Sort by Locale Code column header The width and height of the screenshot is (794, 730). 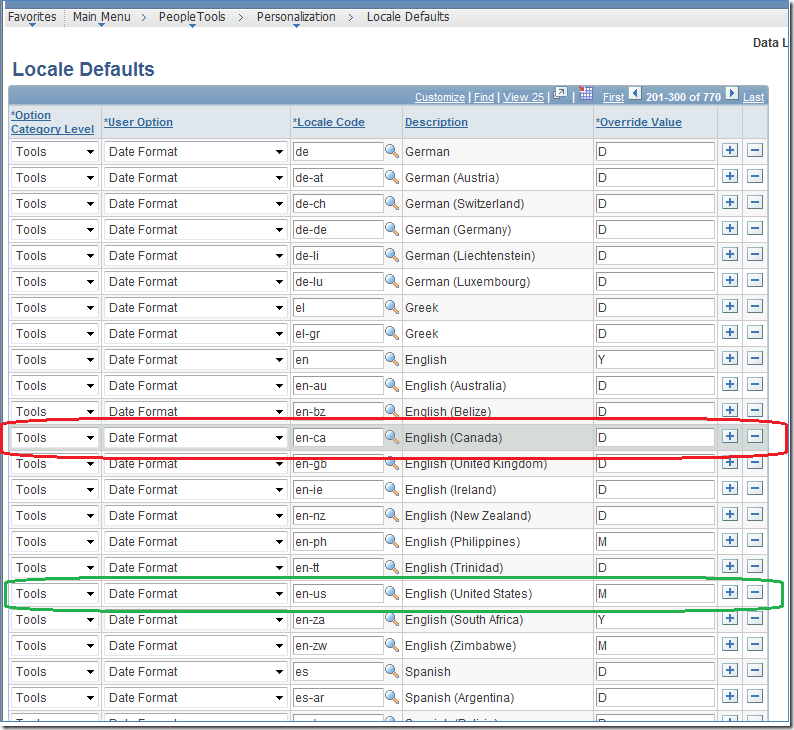329,122
